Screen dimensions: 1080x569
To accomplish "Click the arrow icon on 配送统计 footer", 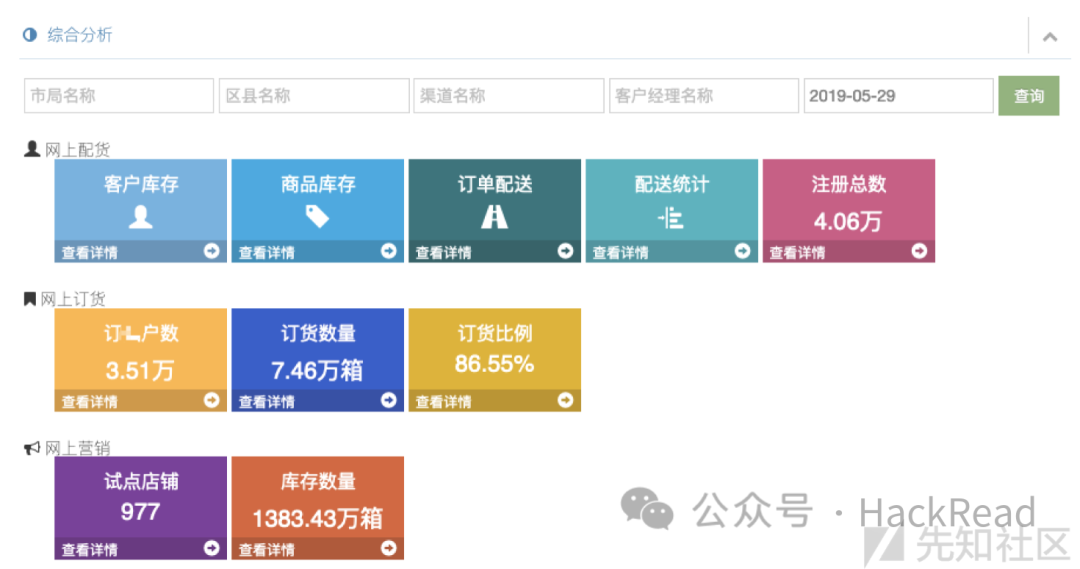I will [742, 251].
